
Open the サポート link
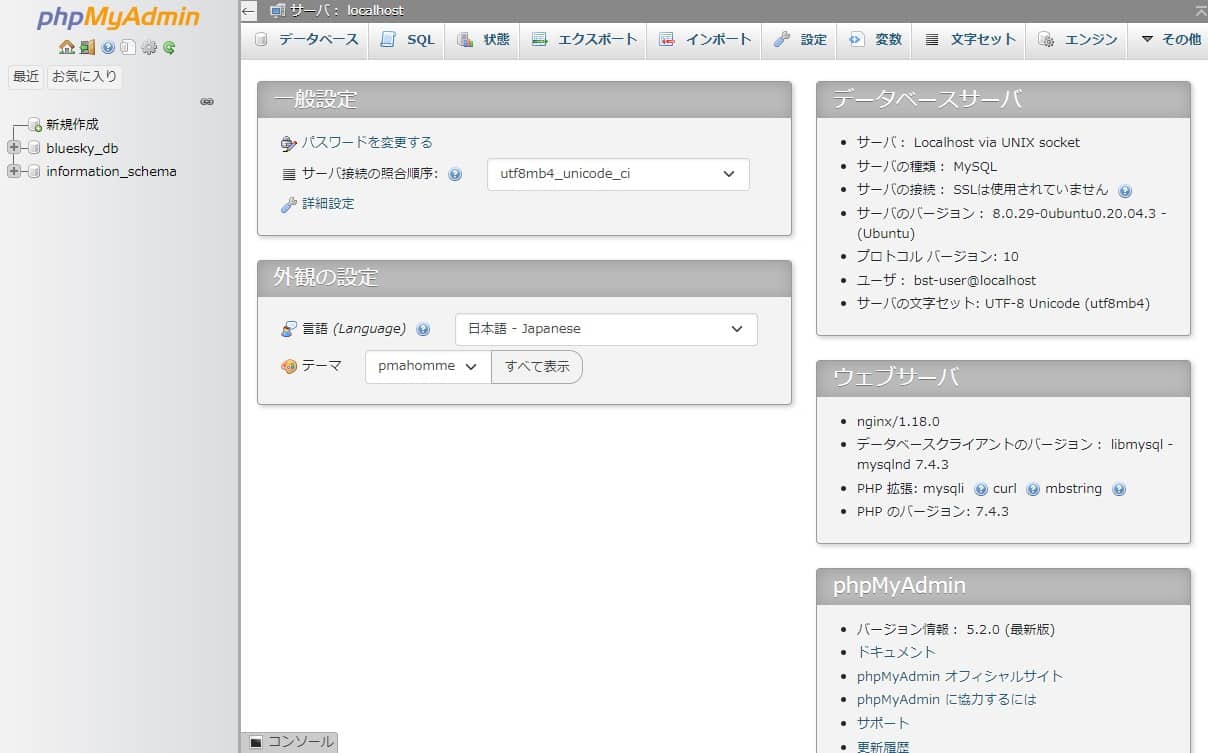(x=883, y=723)
